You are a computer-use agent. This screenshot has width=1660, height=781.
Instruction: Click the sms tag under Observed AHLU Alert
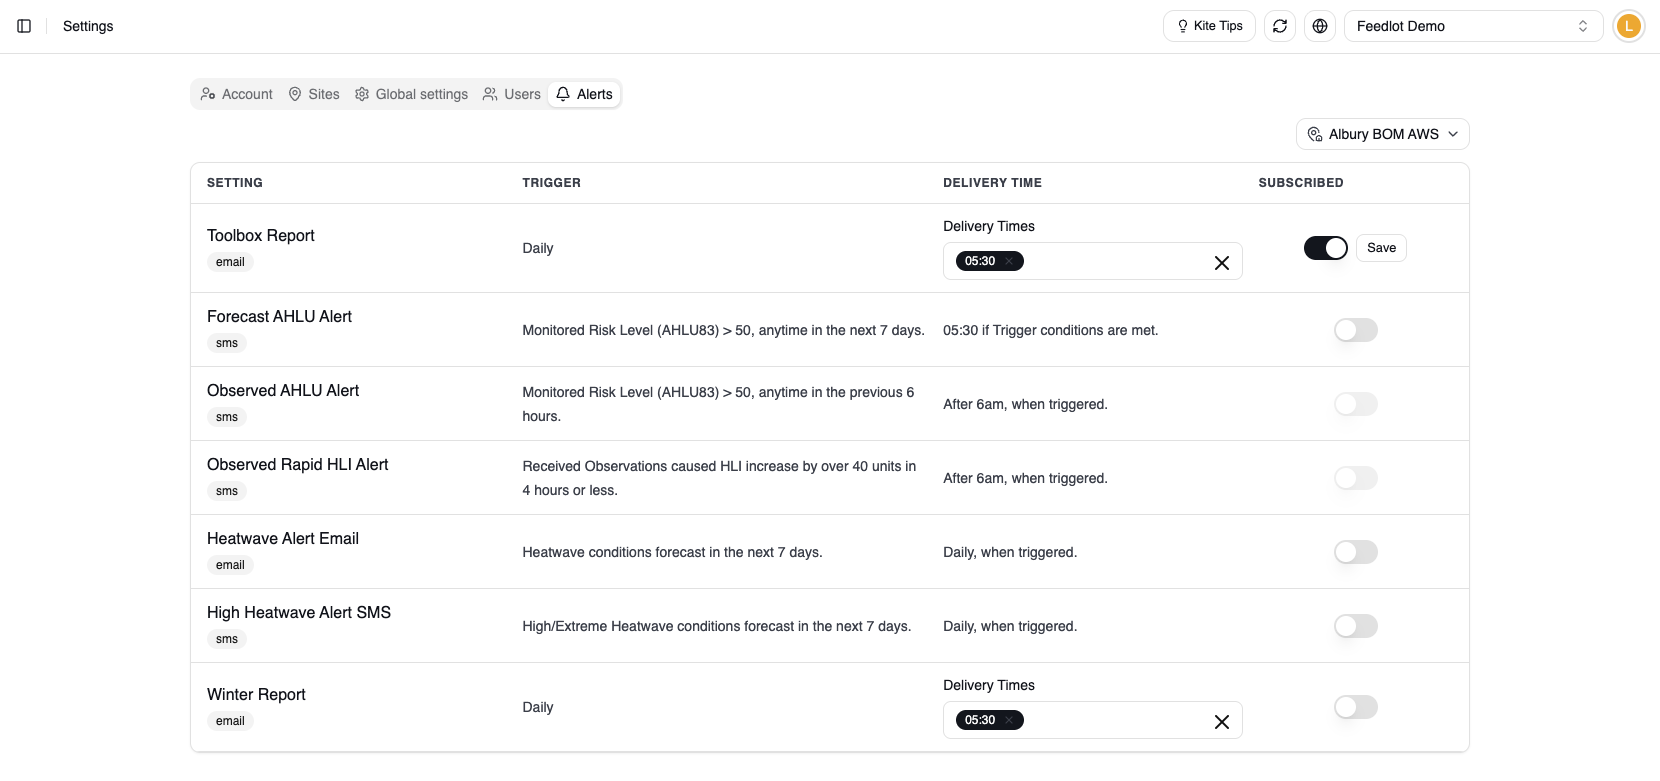coord(227,417)
